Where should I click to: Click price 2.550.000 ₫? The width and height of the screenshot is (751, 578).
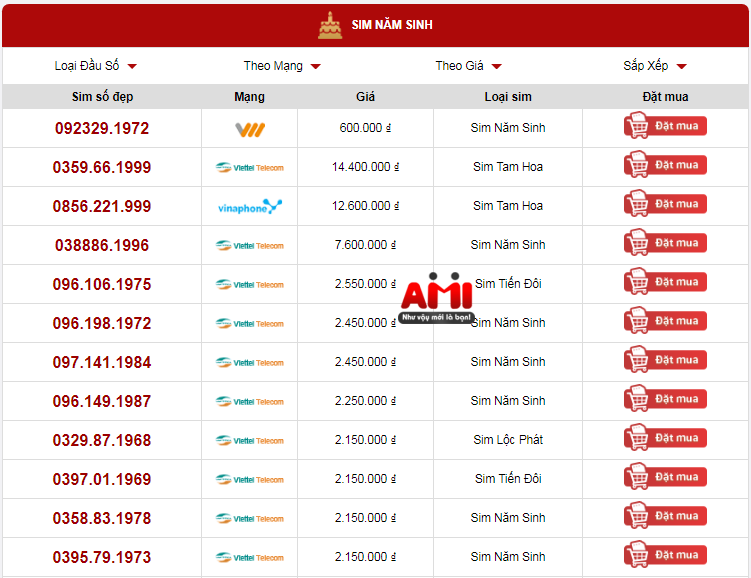365,284
